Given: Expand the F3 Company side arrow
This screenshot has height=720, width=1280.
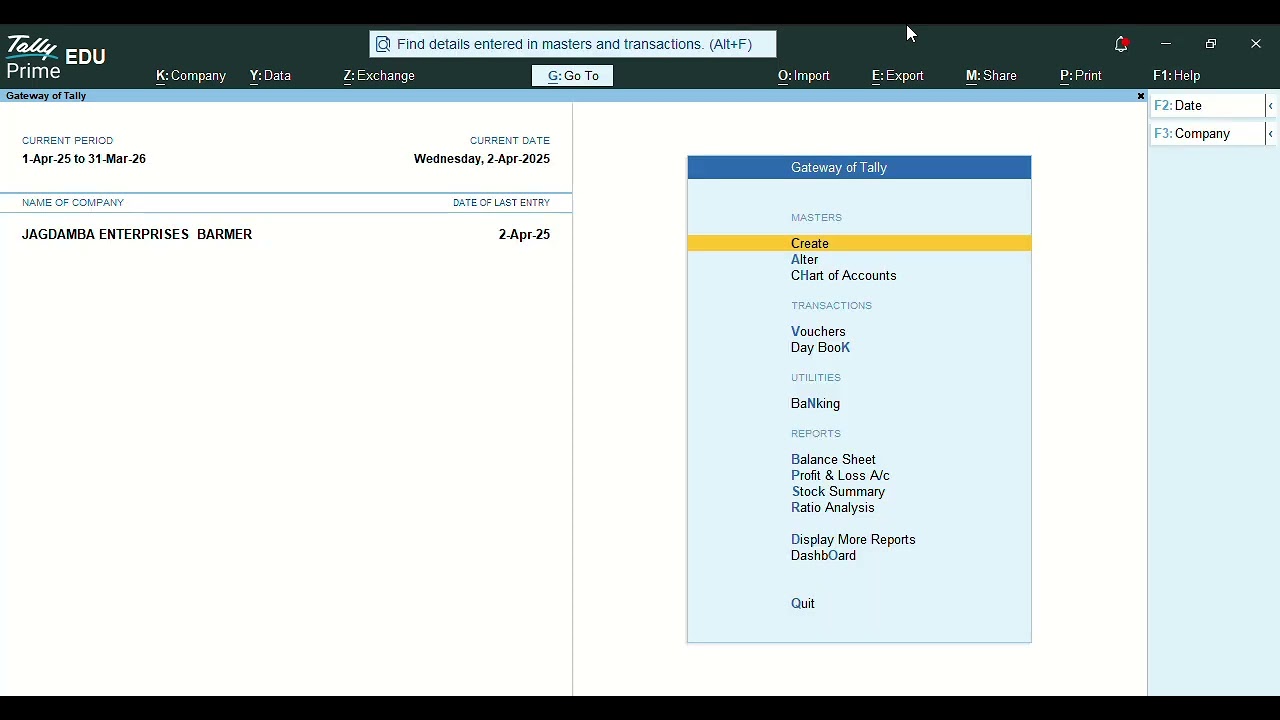Looking at the screenshot, I should (x=1271, y=134).
